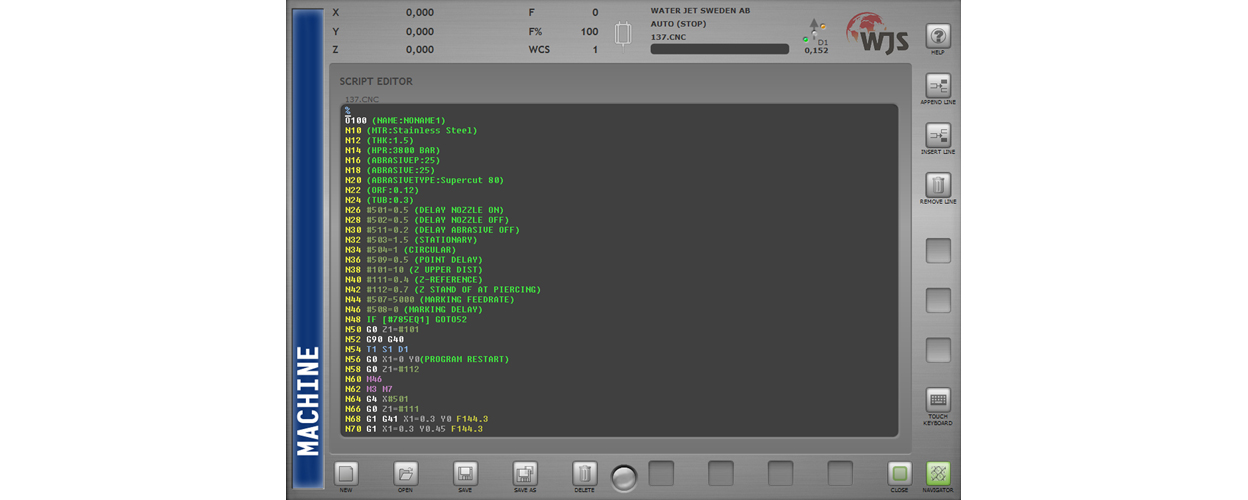Image resolution: width=1248 pixels, height=500 pixels.
Task: Open the Touch Keyboard
Action: tap(937, 400)
